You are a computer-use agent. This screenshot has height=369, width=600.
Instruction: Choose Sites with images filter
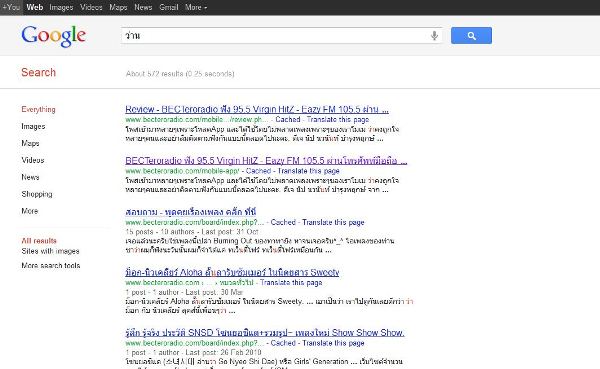click(51, 251)
